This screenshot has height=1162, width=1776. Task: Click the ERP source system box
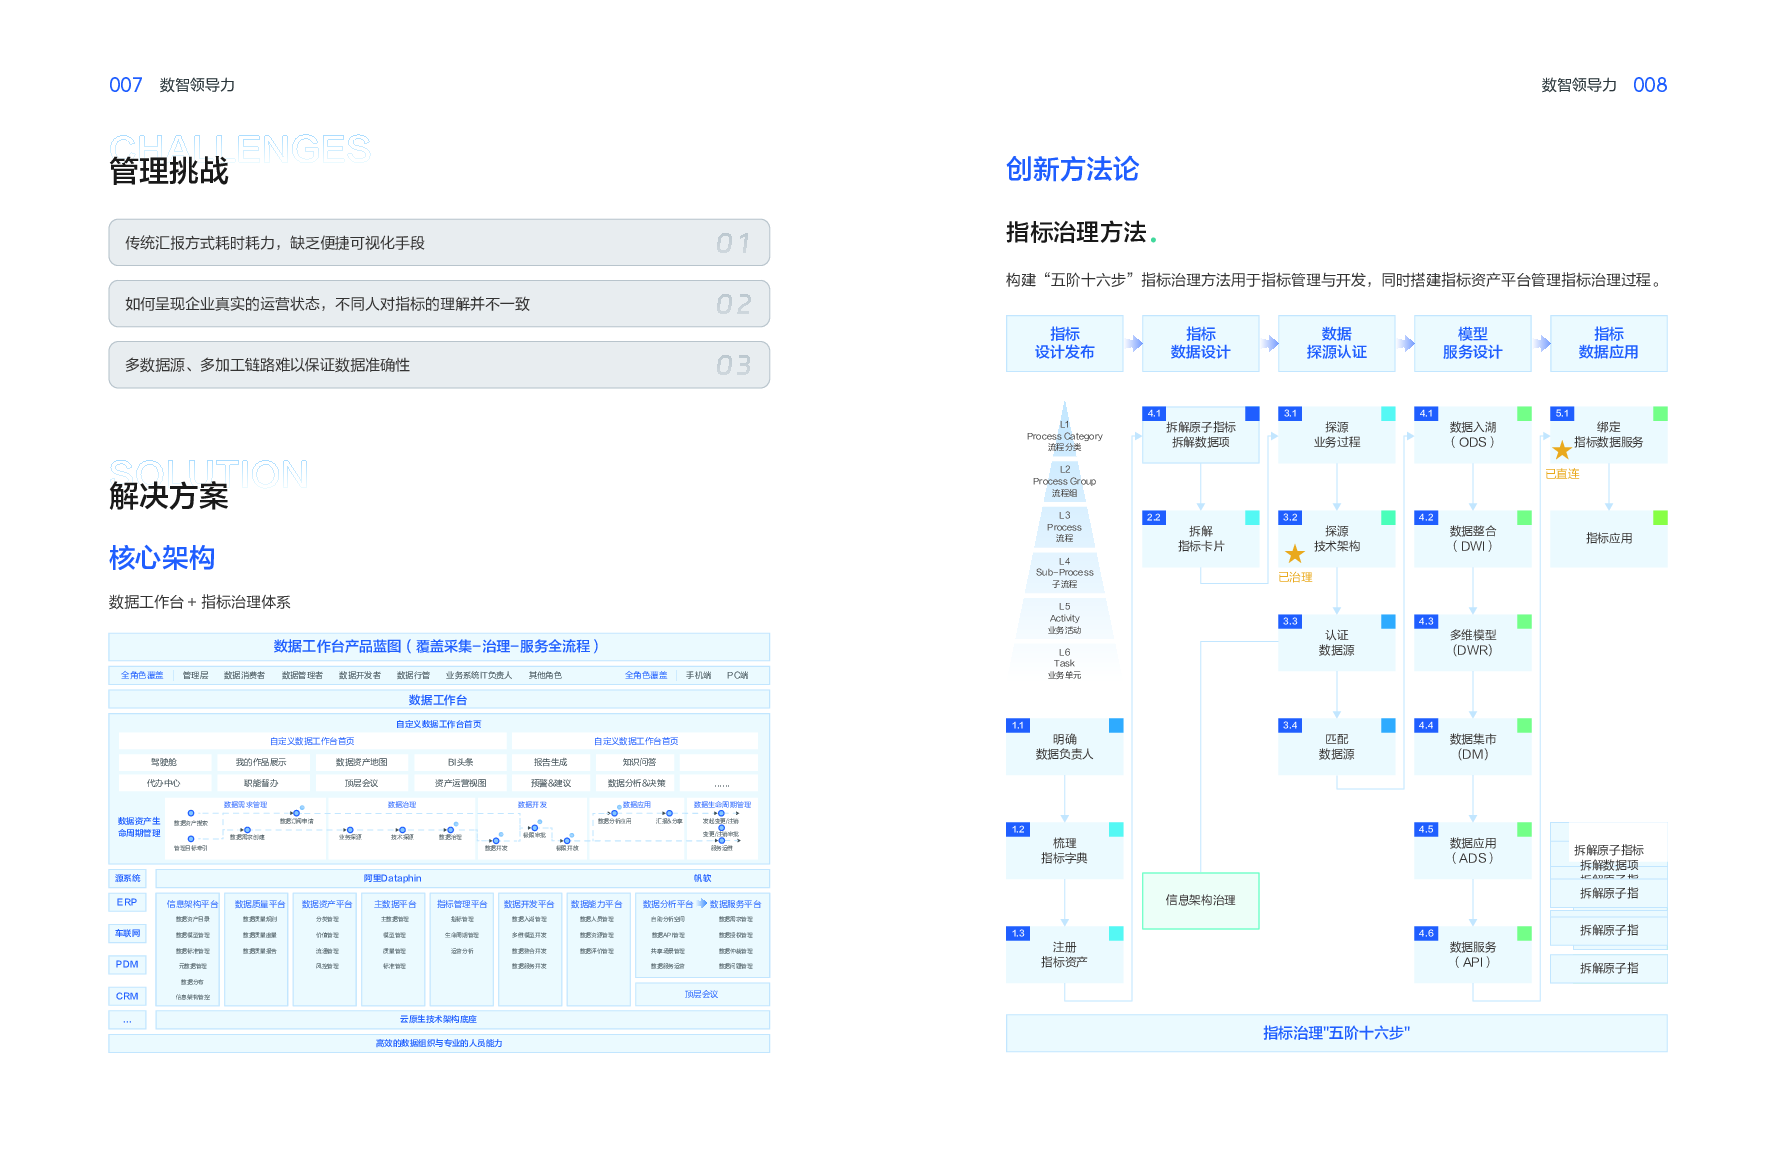coord(127,902)
